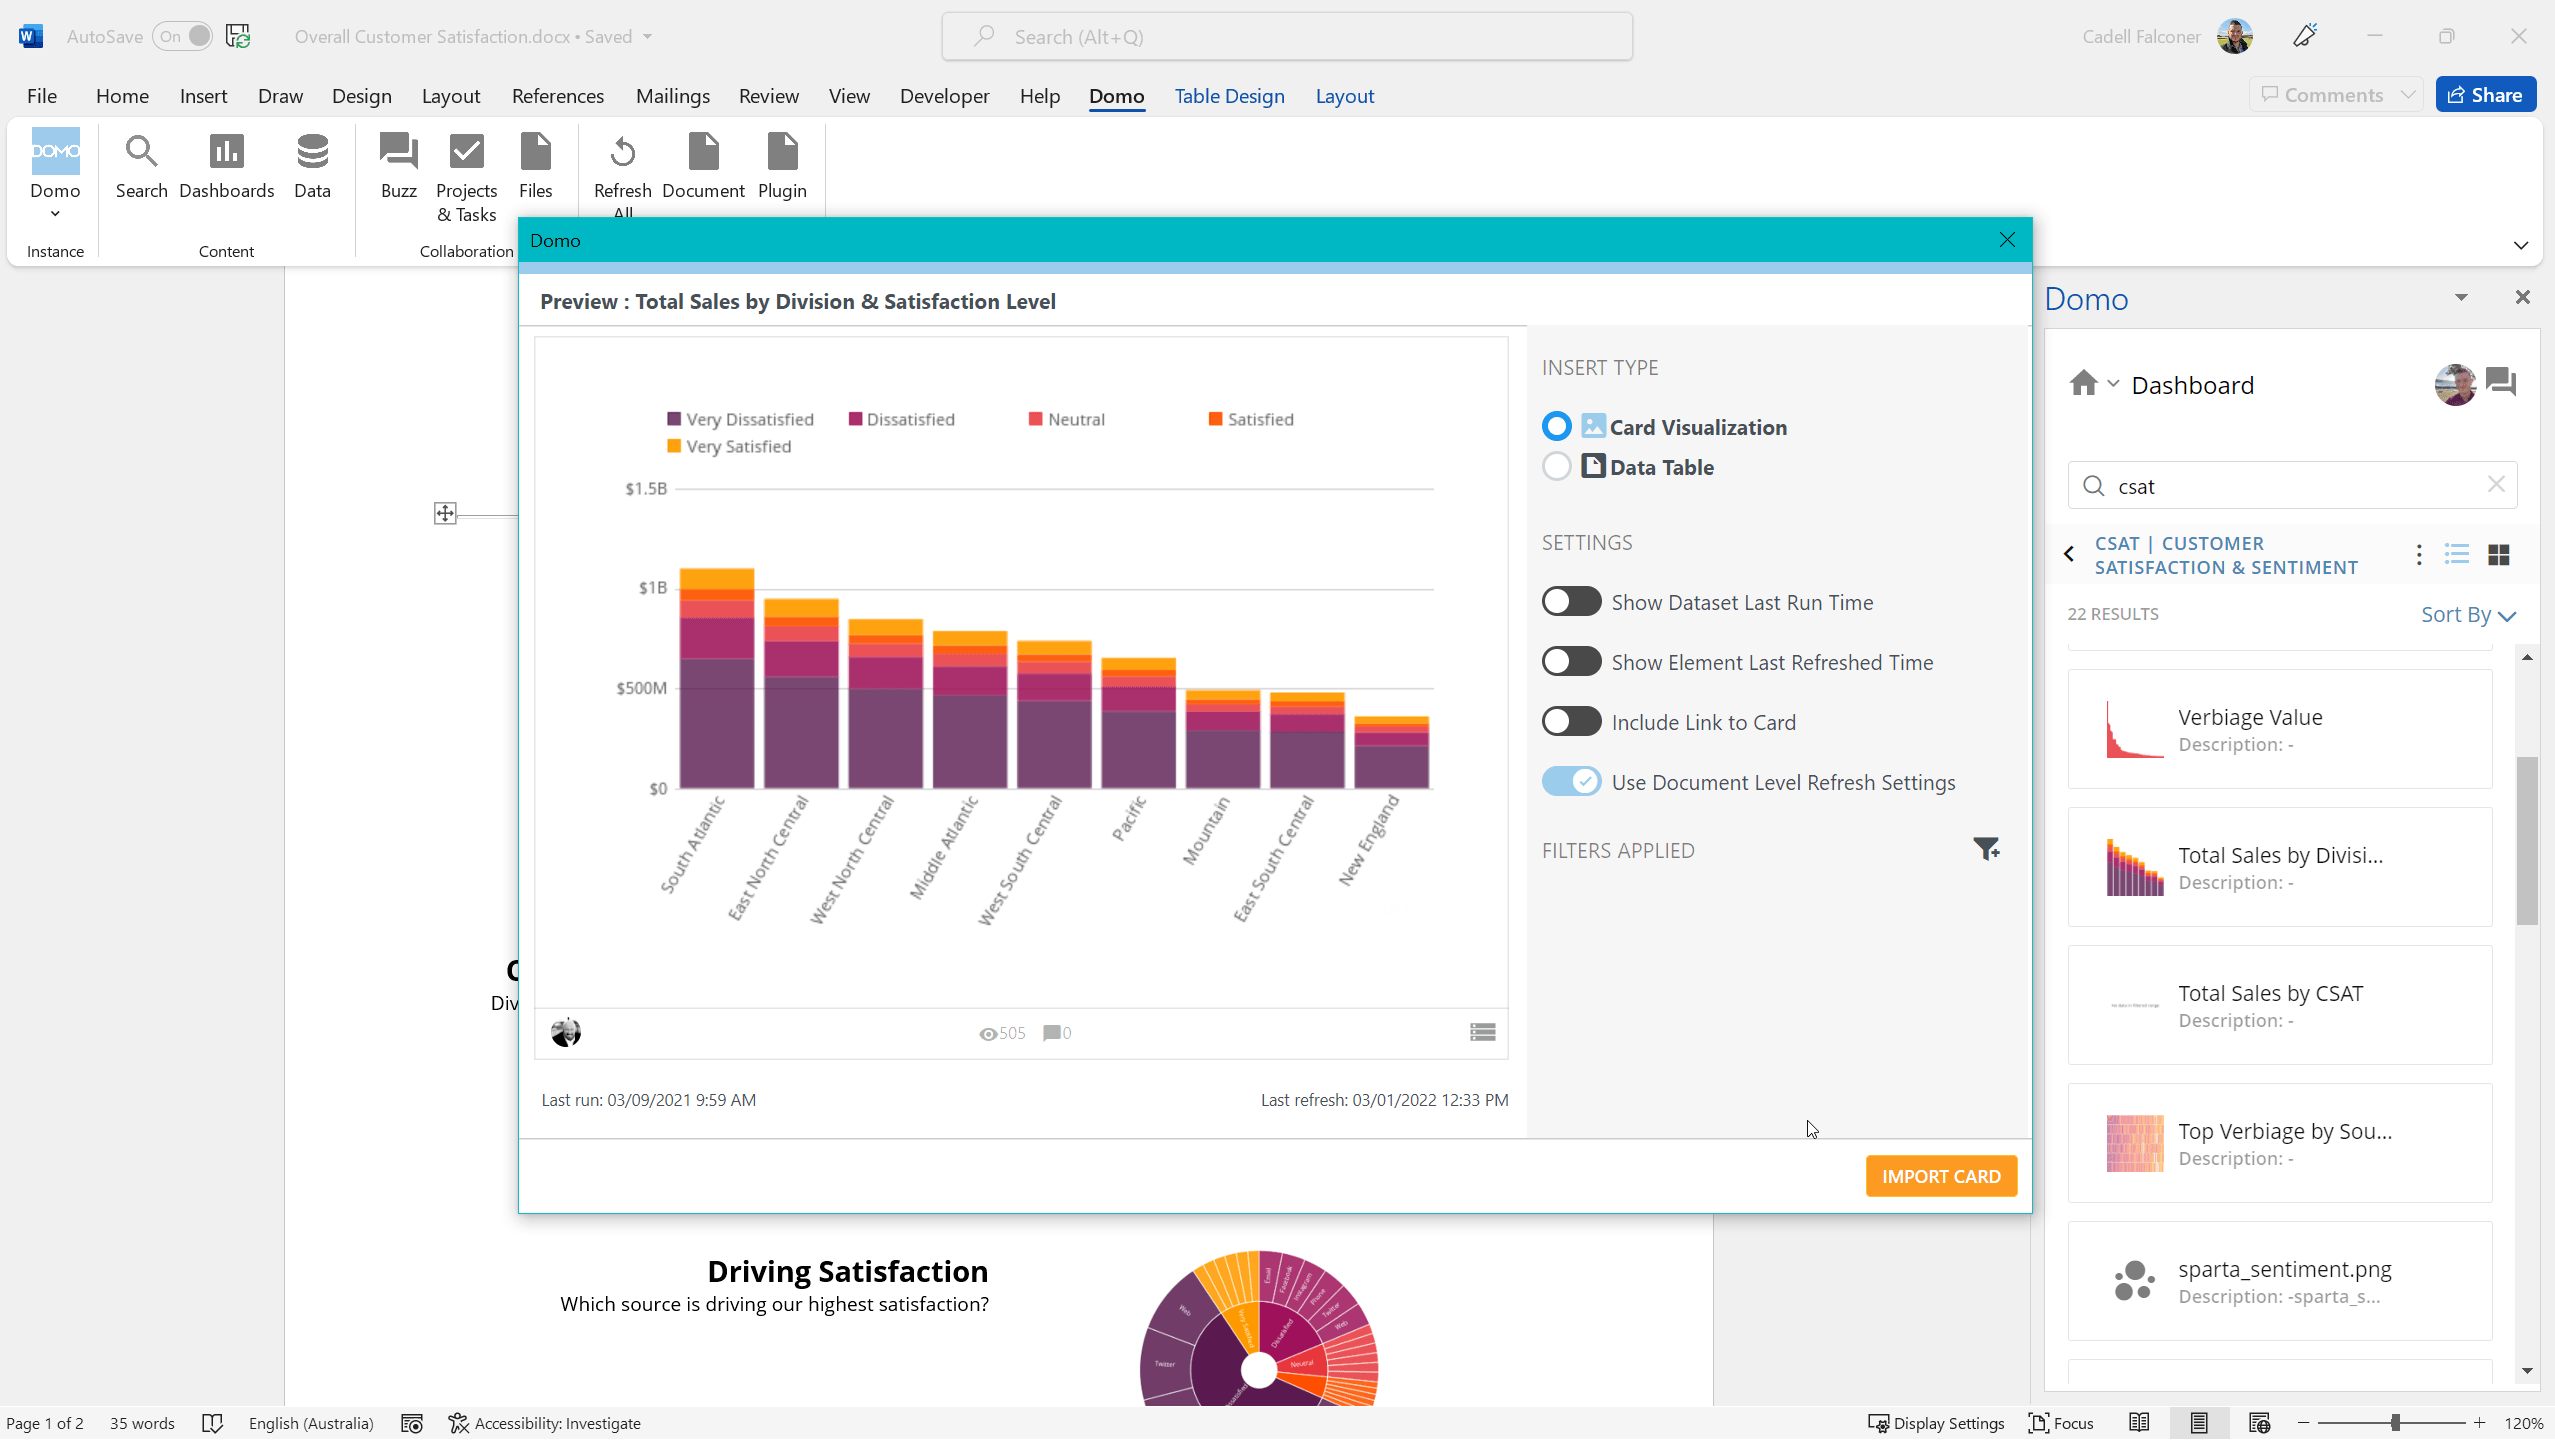Adjust the zoom slider in status bar
Viewport: 2555px width, 1440px height.
pyautogui.click(x=2395, y=1423)
